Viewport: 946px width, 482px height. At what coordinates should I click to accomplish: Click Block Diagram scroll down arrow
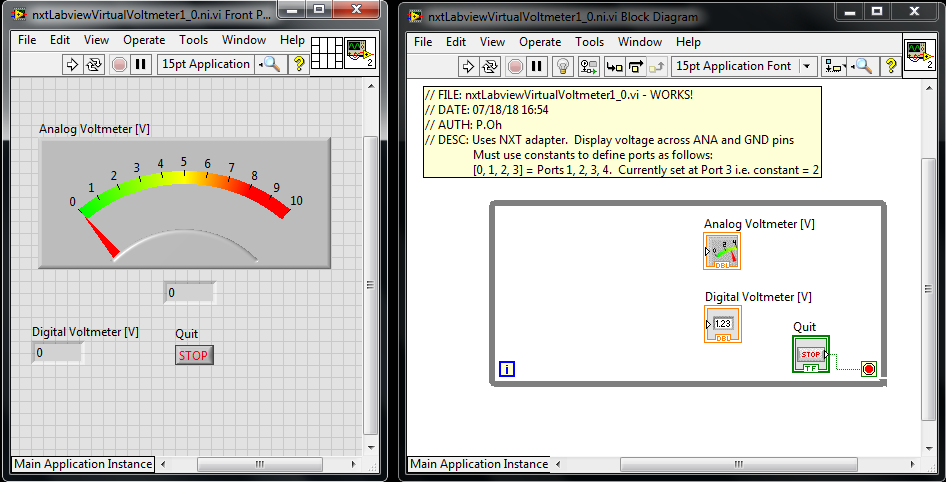pos(929,449)
